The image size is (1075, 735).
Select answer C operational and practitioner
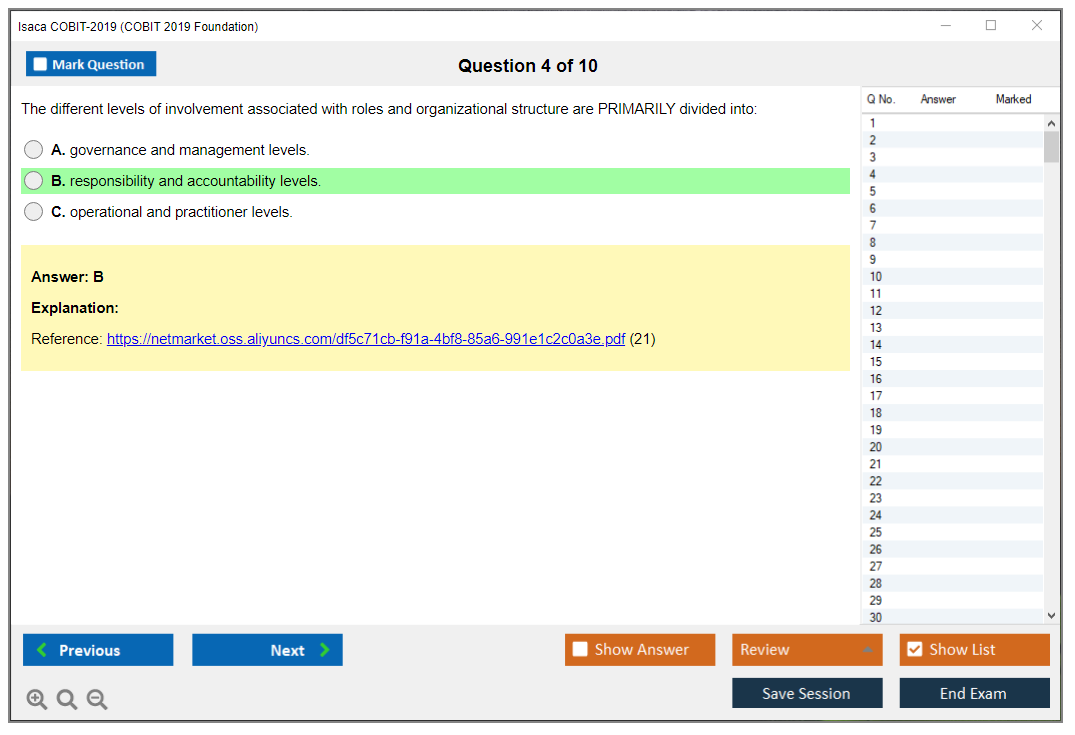pyautogui.click(x=34, y=212)
